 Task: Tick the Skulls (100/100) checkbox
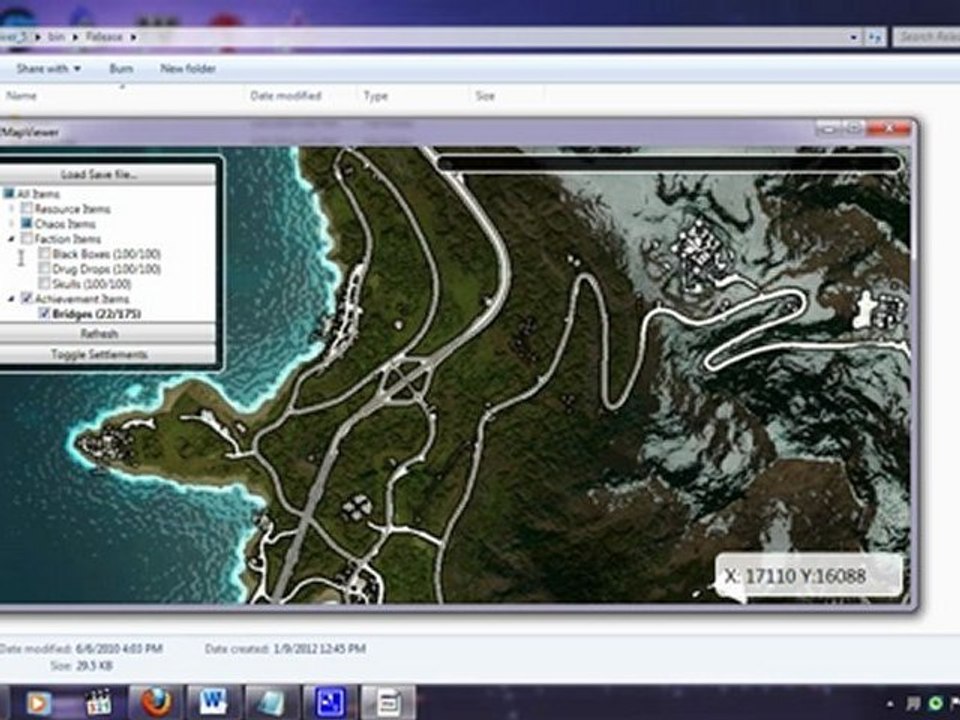(x=44, y=283)
